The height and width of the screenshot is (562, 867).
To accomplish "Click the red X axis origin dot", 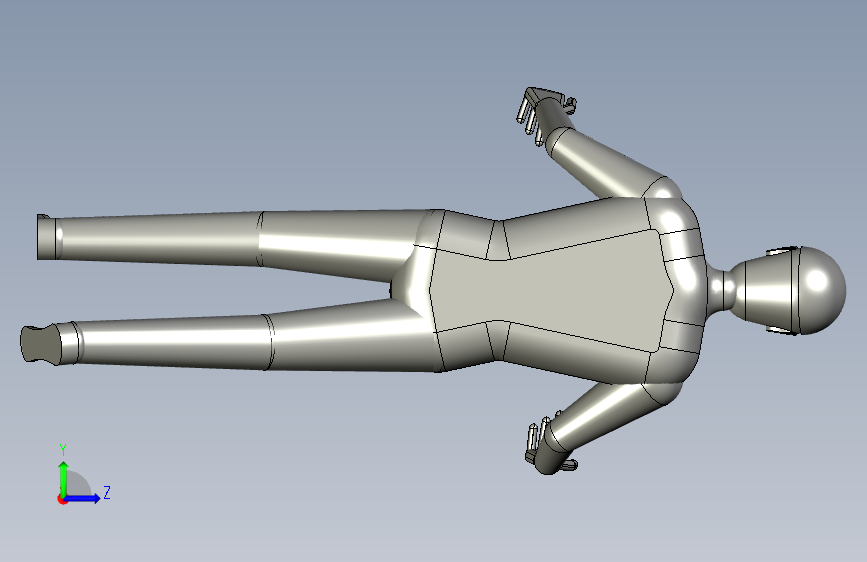I will point(62,499).
